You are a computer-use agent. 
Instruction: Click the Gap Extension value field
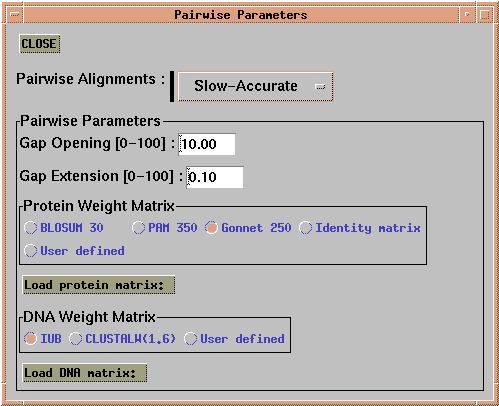[x=215, y=177]
